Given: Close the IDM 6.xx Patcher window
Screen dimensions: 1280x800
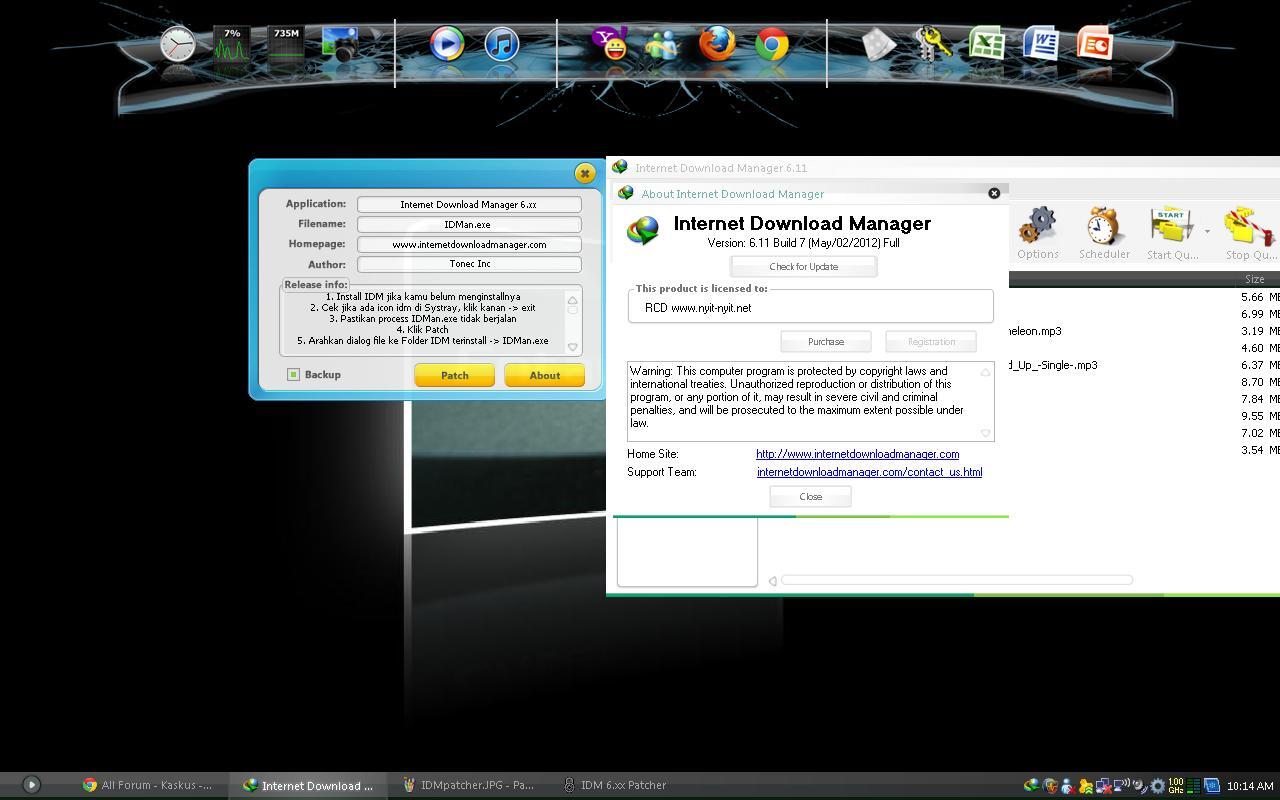Looking at the screenshot, I should pos(585,173).
